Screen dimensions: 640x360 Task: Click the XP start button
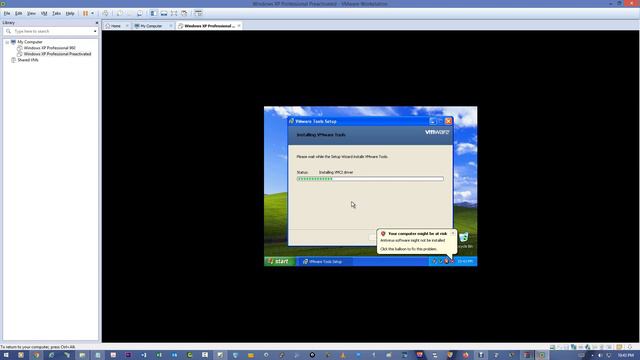279,261
